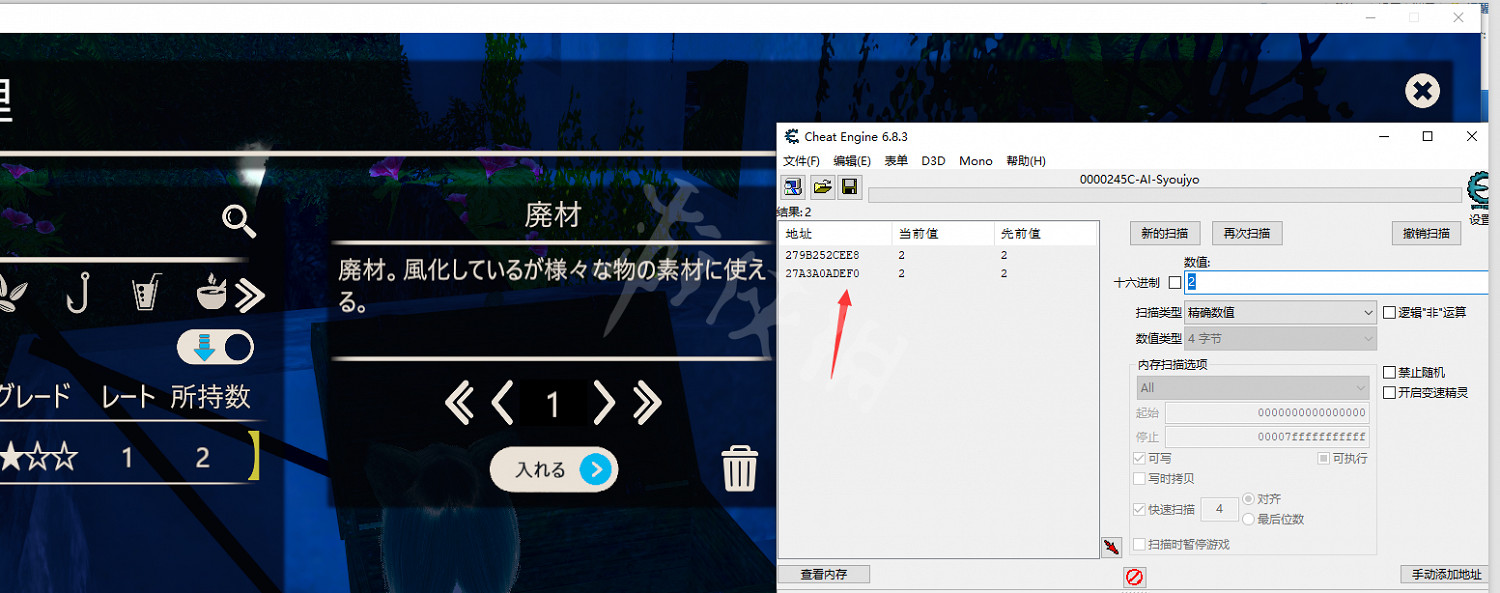Open a saved cheat table via folder icon
The width and height of the screenshot is (1500, 593).
click(822, 187)
